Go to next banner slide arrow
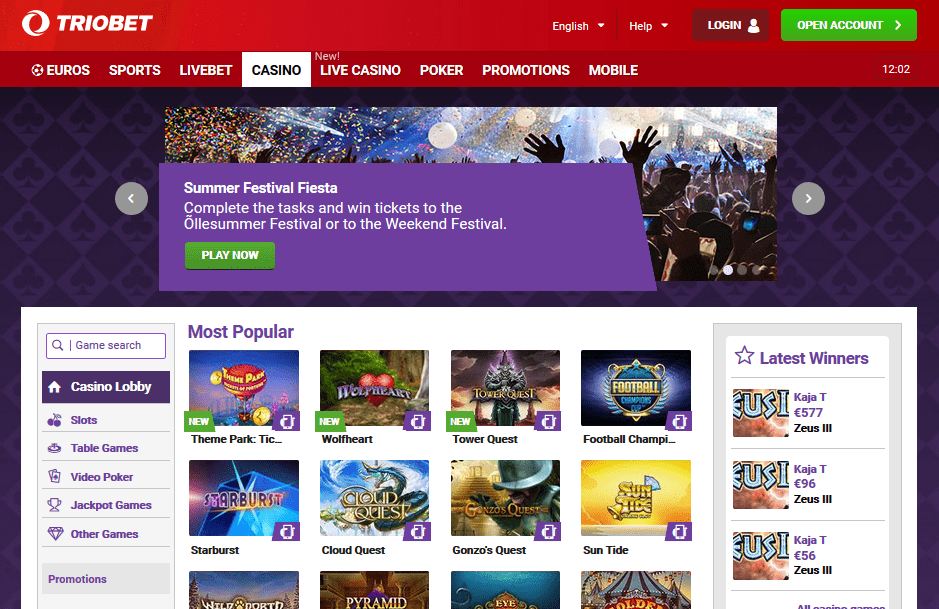The width and height of the screenshot is (939, 609). click(x=808, y=198)
